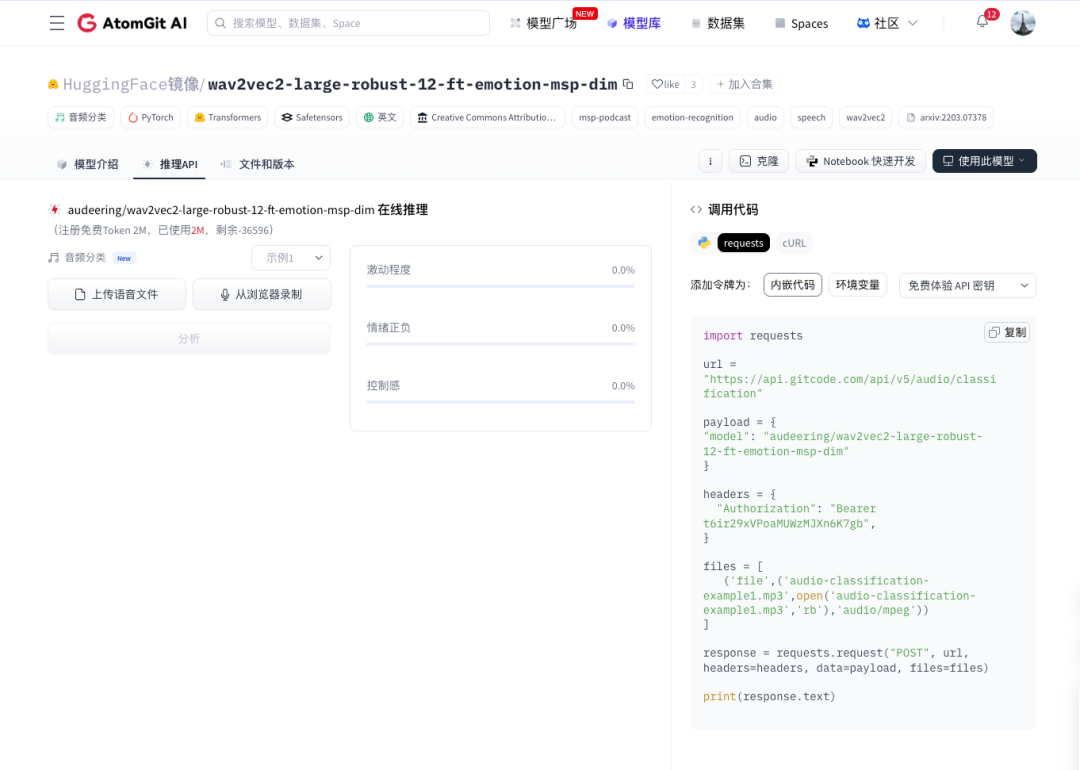Choose 内嵌代码 token mode
This screenshot has height=770, width=1080.
tap(793, 284)
